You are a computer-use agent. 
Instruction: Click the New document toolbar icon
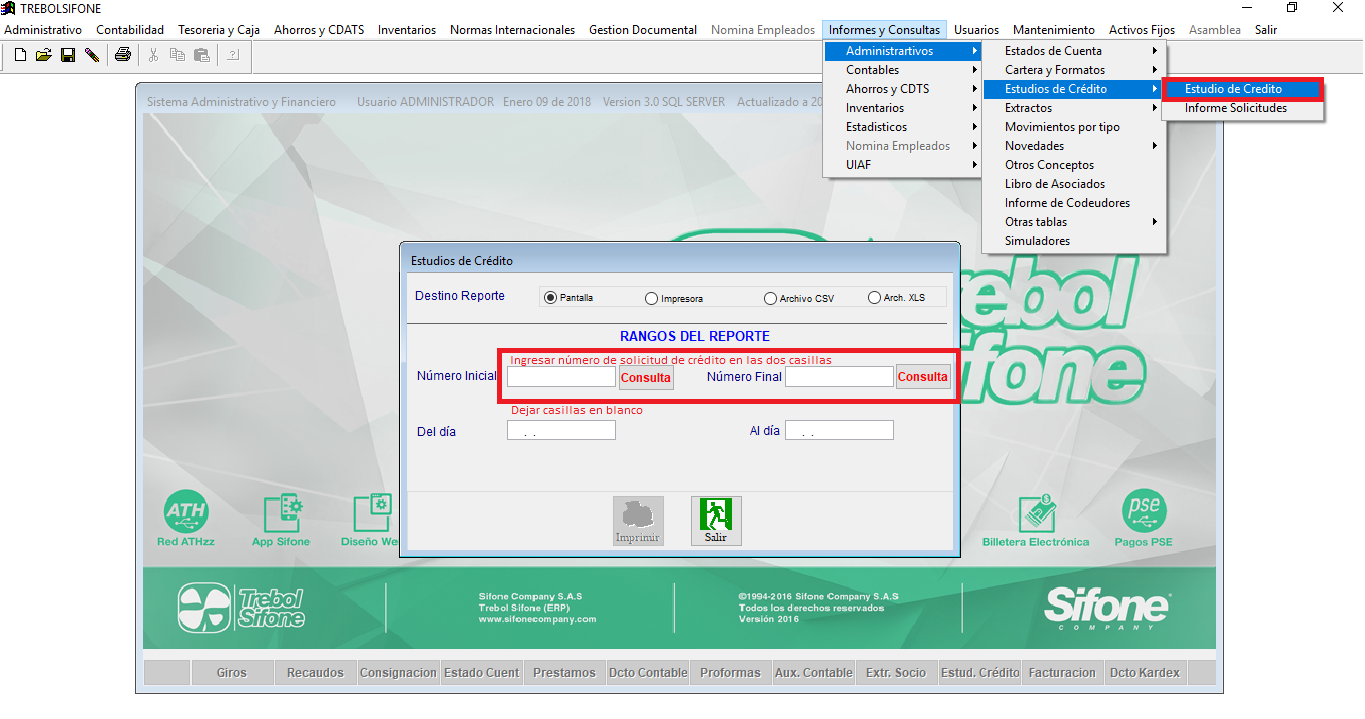(x=20, y=55)
